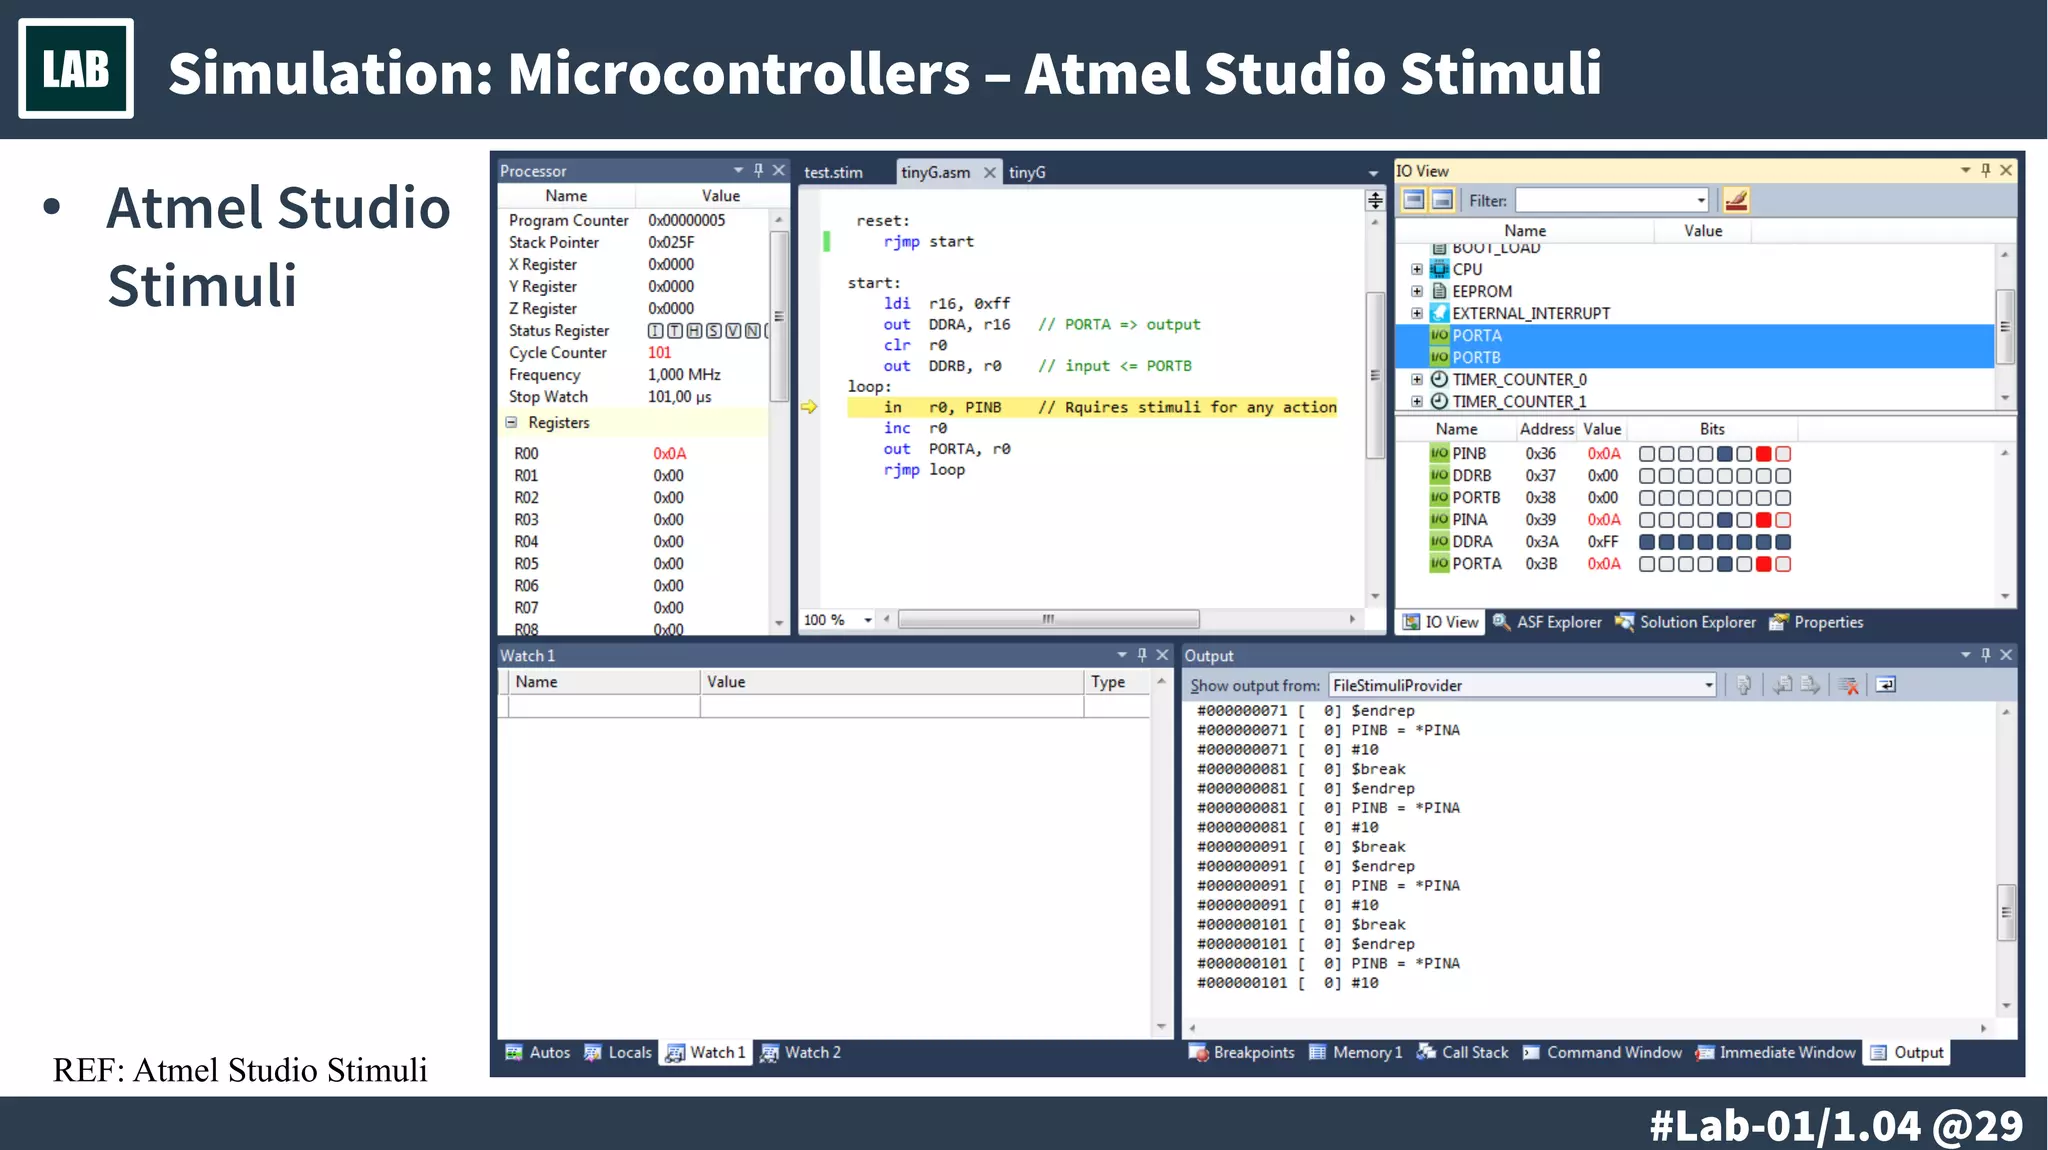Pin the Watch 1 panel
2048x1150 pixels.
(x=1142, y=655)
